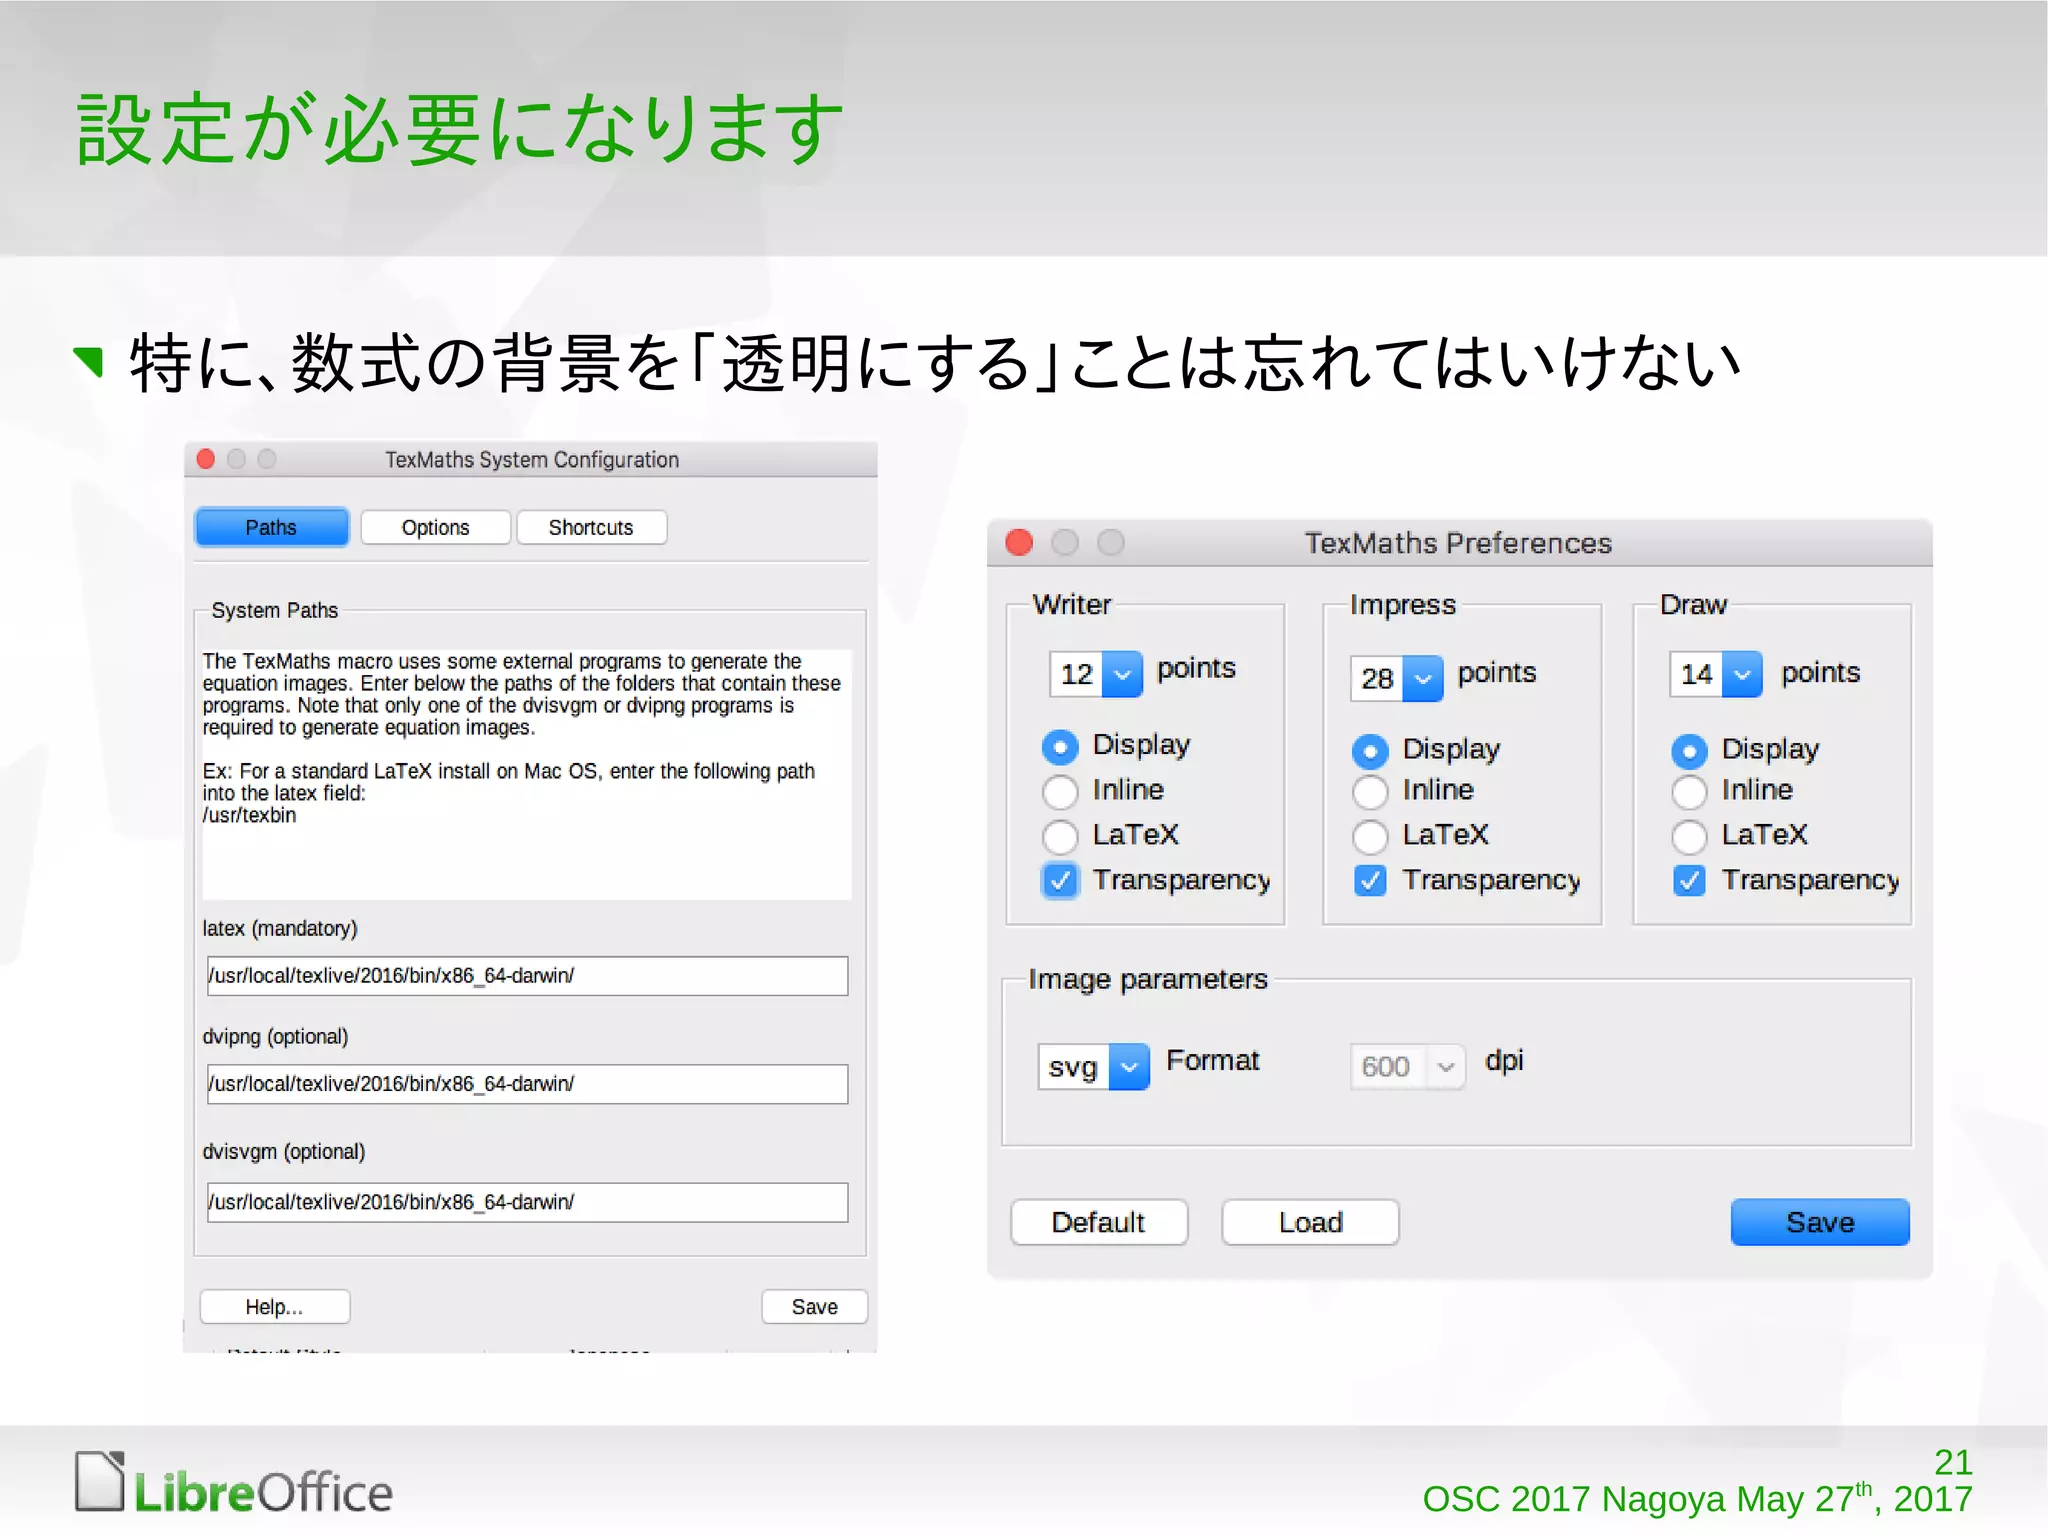Click the Default button

(x=1099, y=1222)
